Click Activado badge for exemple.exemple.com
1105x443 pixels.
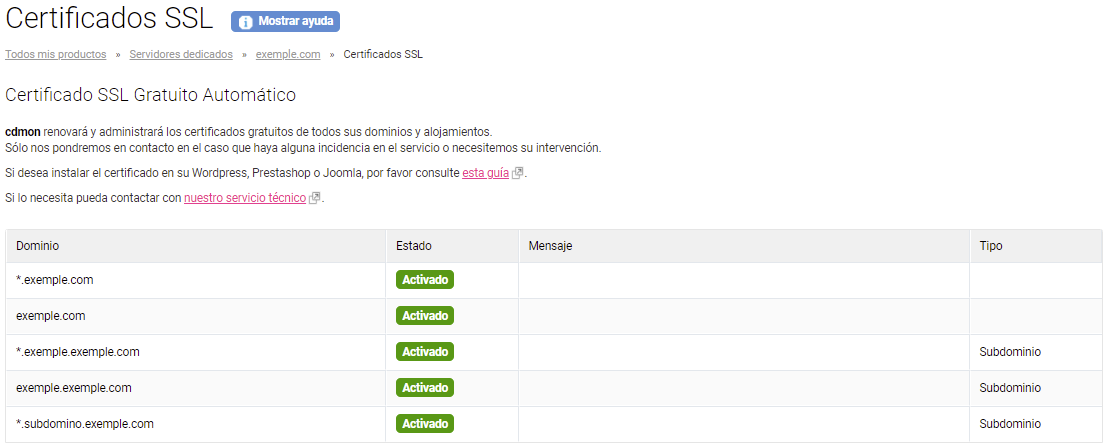pos(425,387)
